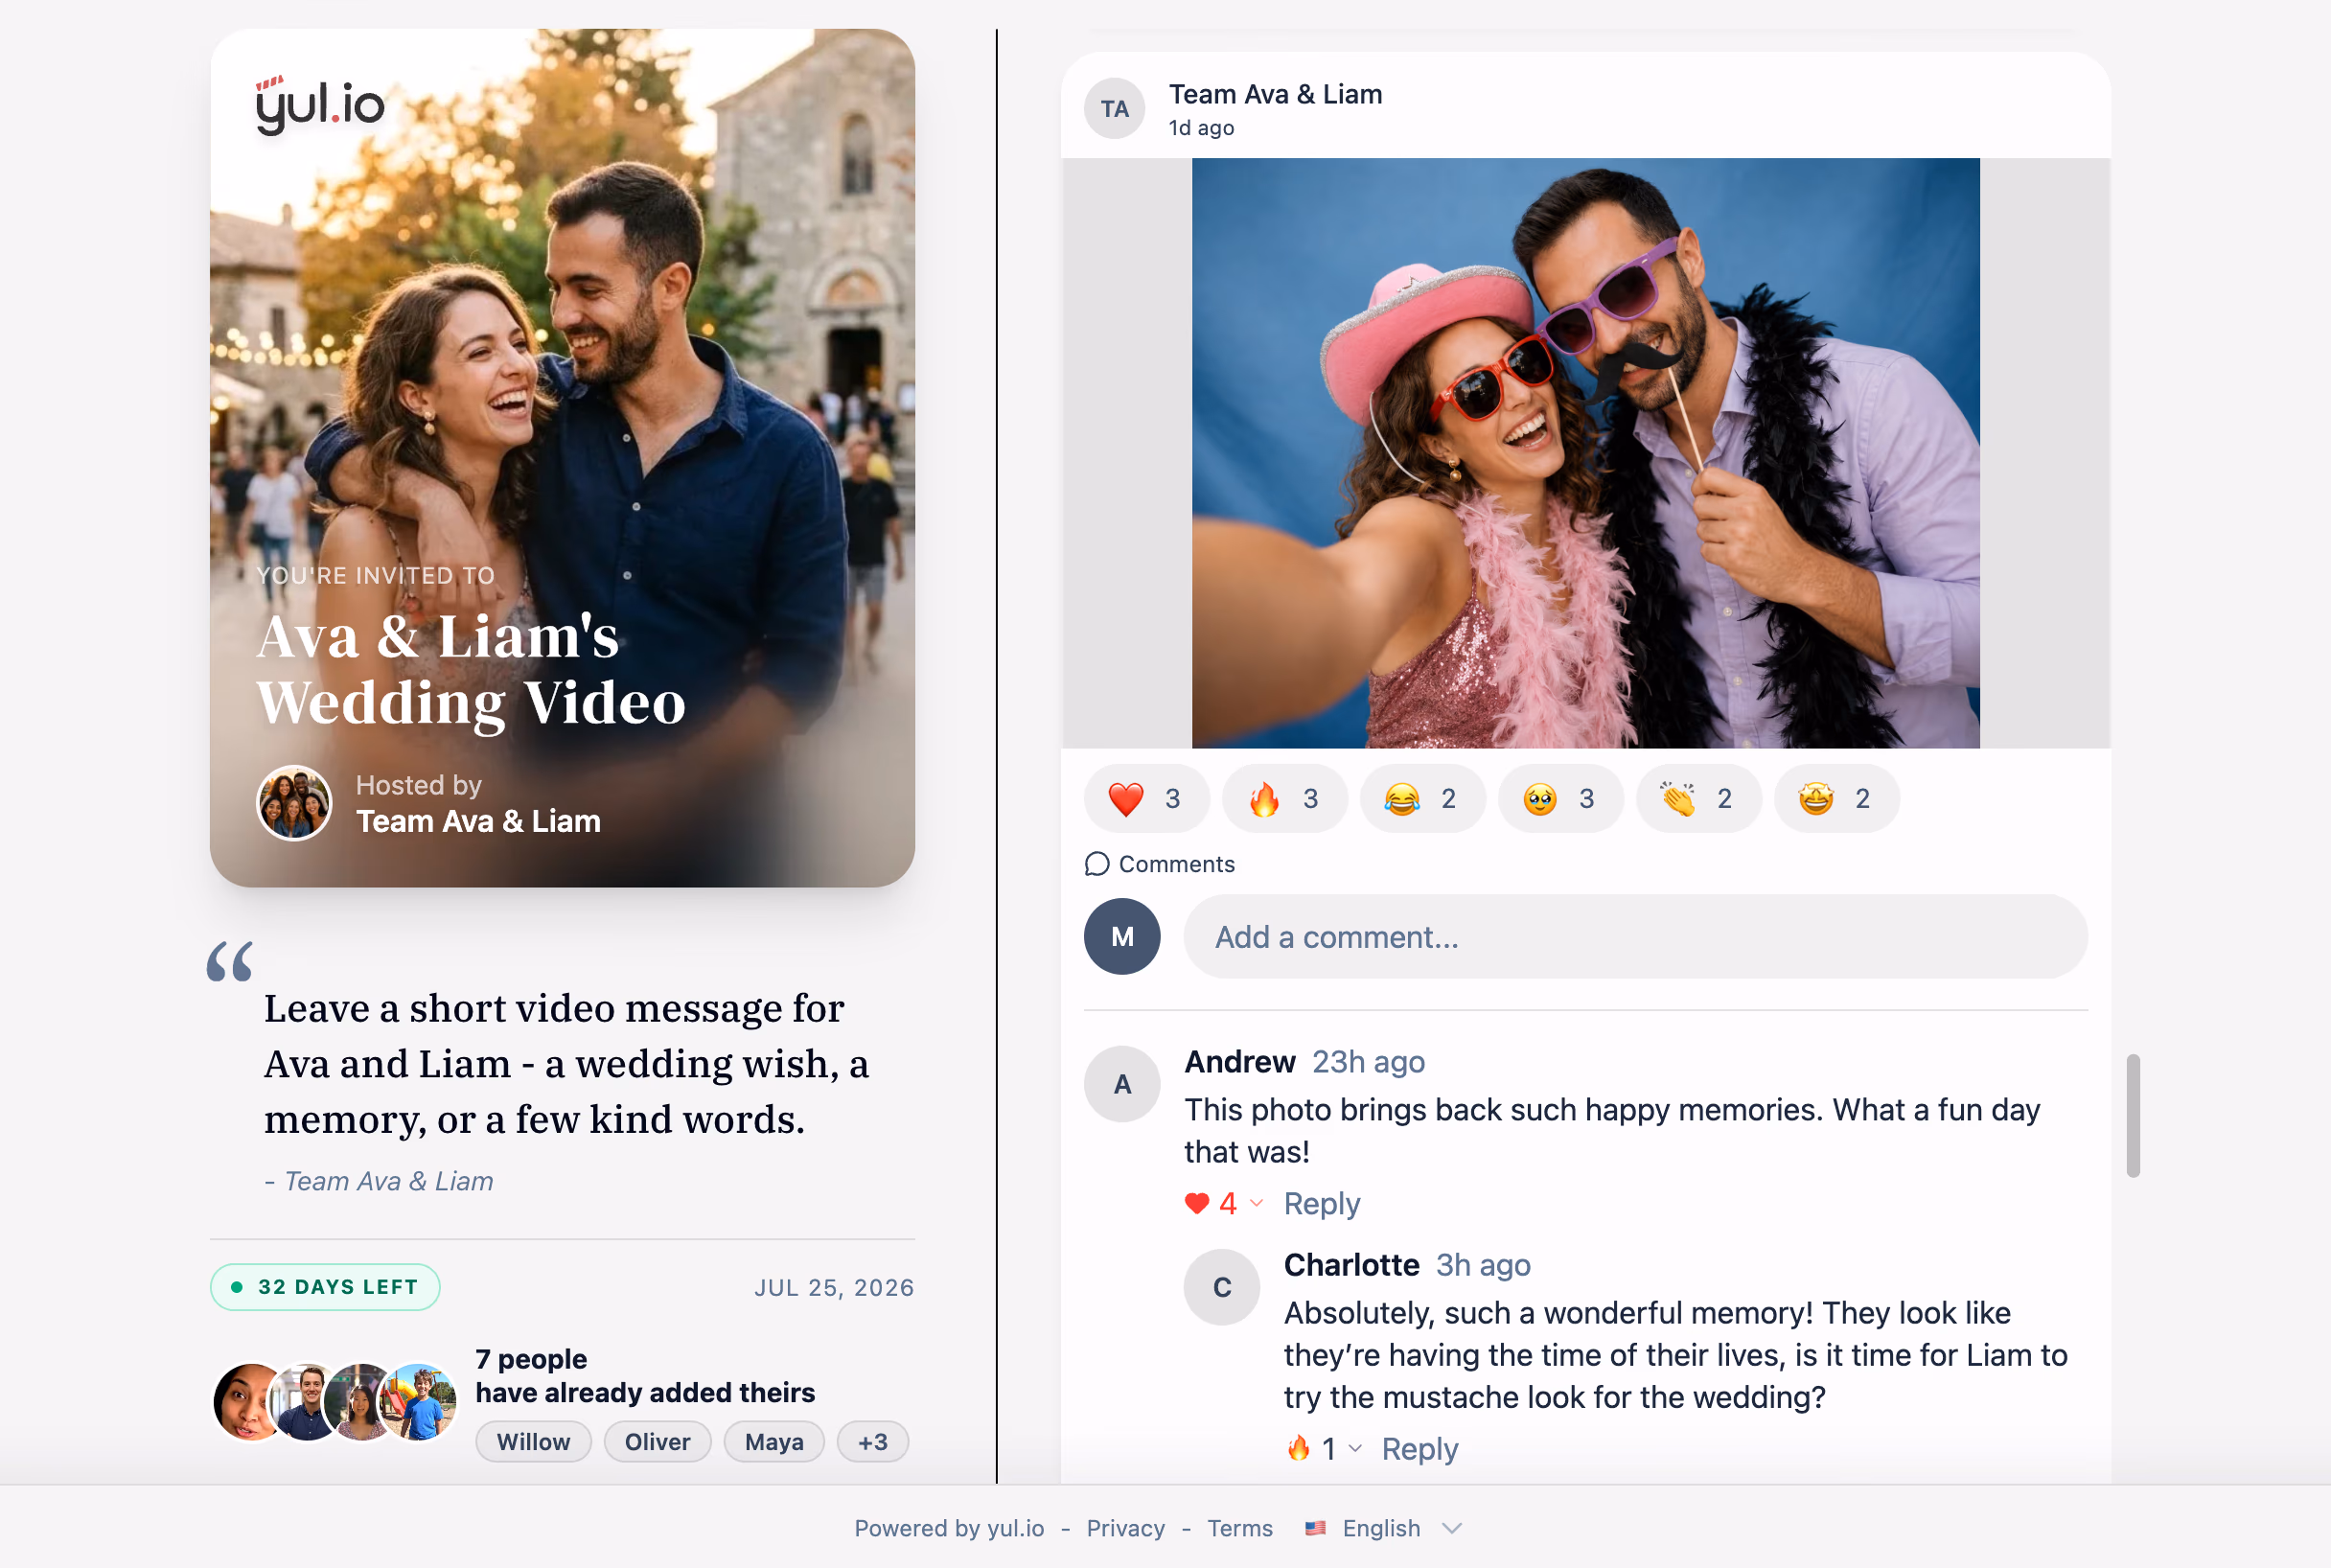This screenshot has width=2331, height=1568.
Task: Open the English language dropdown
Action: [x=1384, y=1528]
